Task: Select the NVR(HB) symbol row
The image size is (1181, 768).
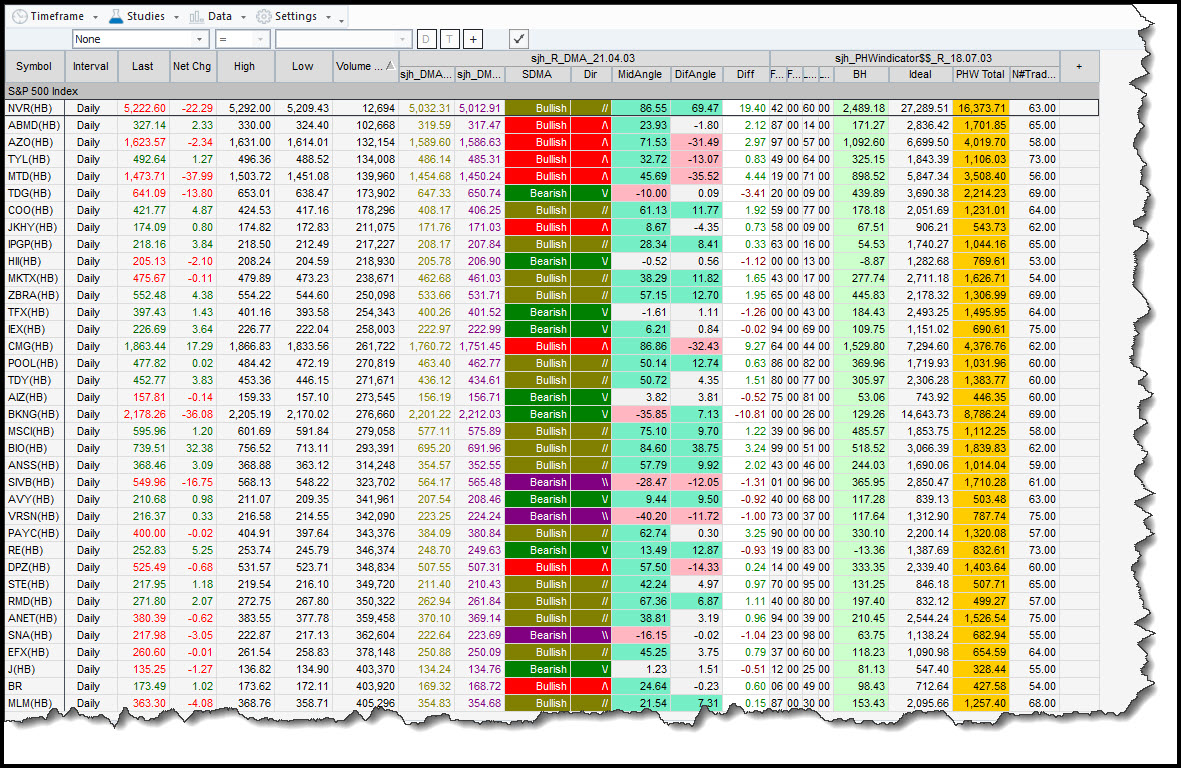Action: pyautogui.click(x=551, y=108)
